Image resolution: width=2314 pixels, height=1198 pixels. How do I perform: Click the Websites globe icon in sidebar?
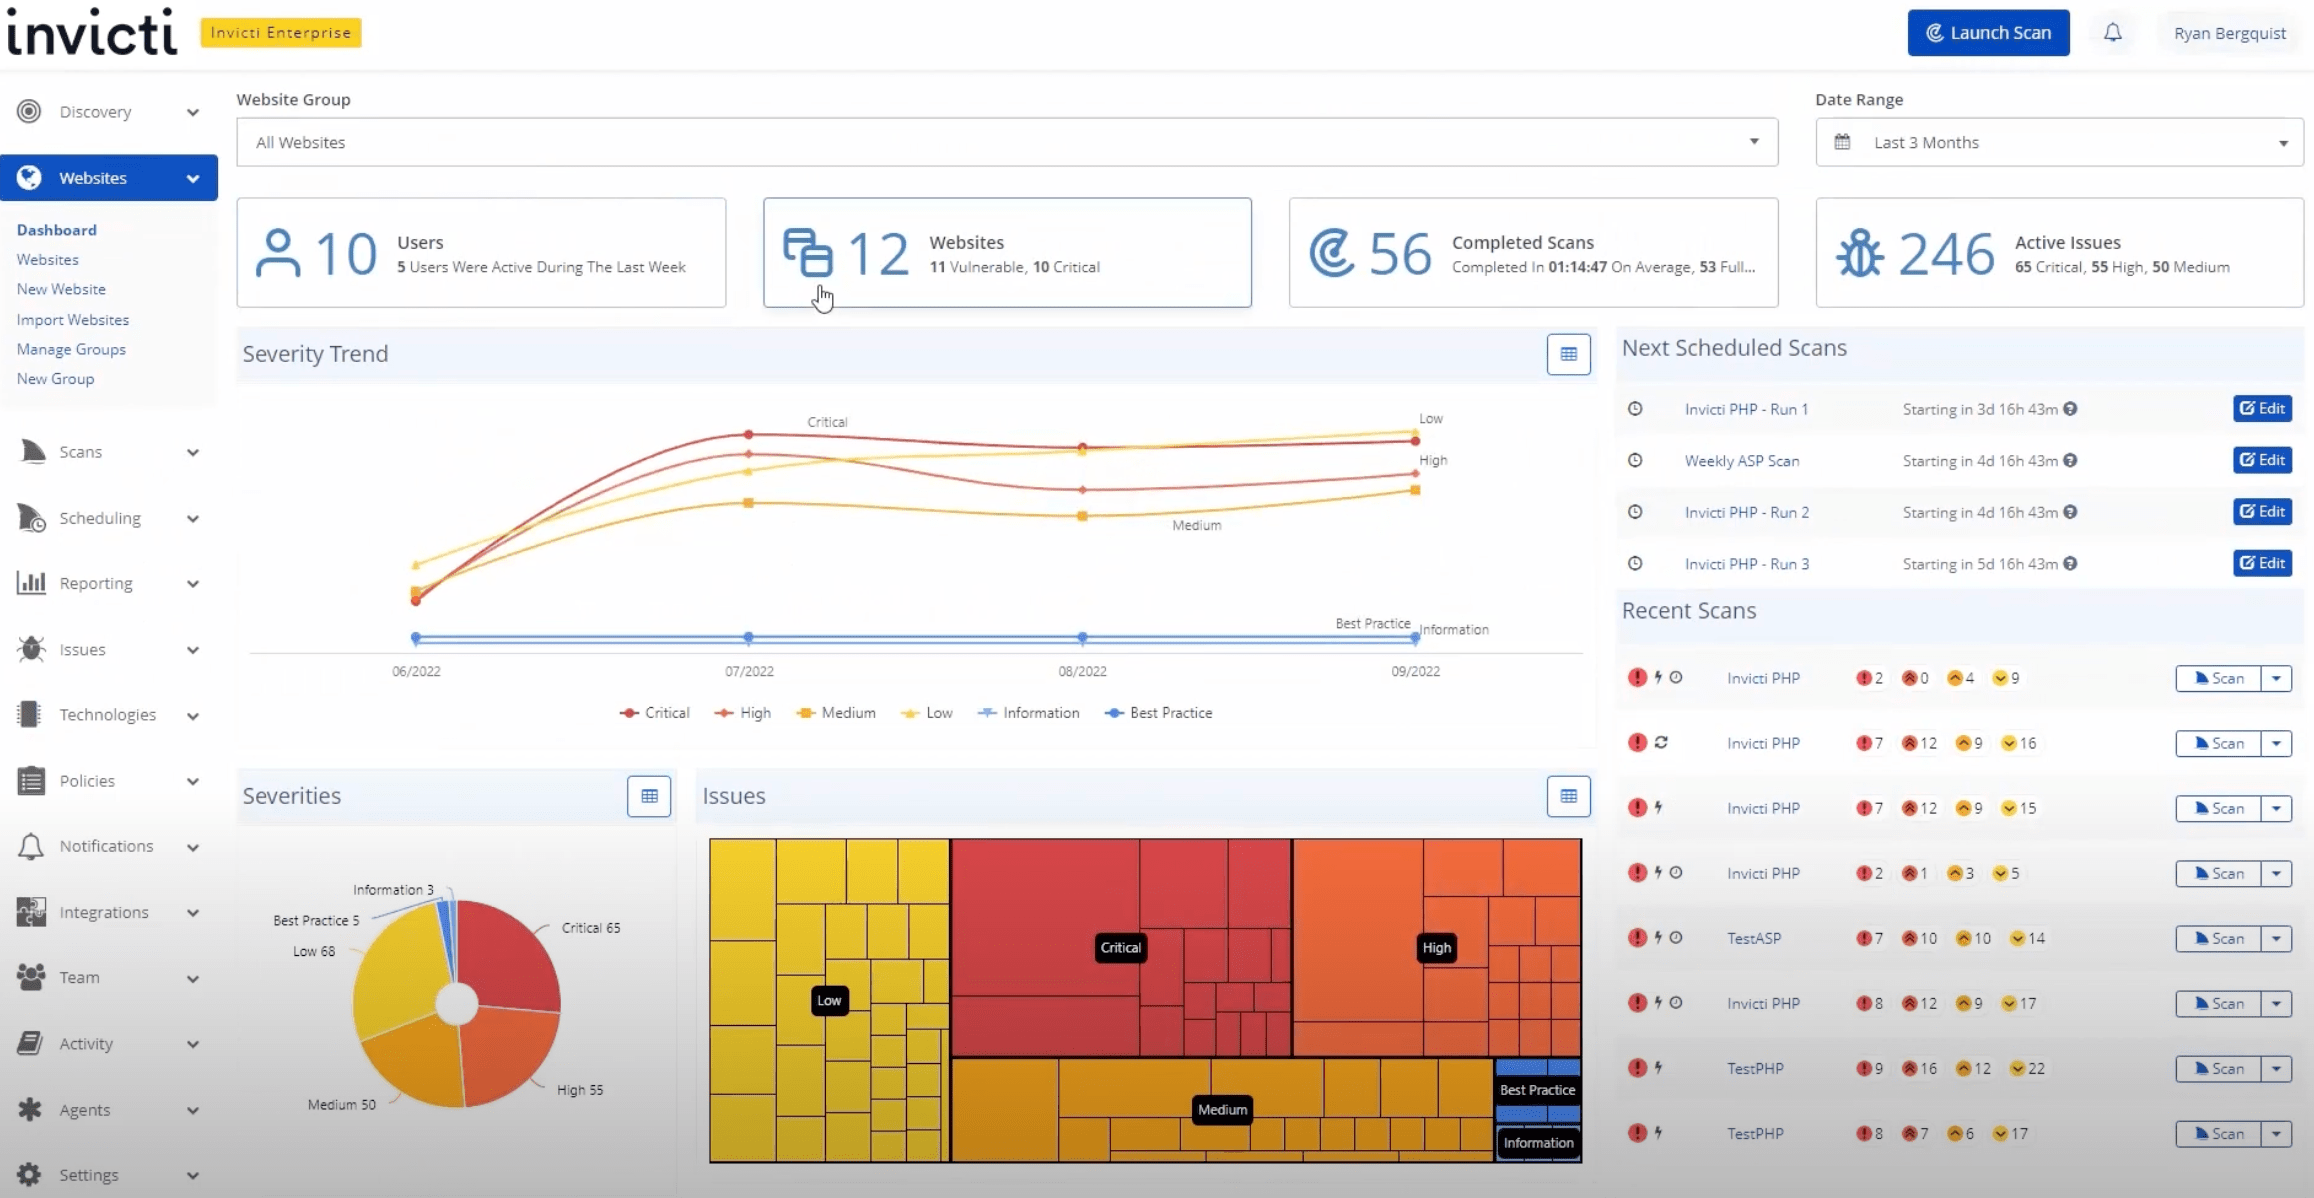click(x=29, y=177)
